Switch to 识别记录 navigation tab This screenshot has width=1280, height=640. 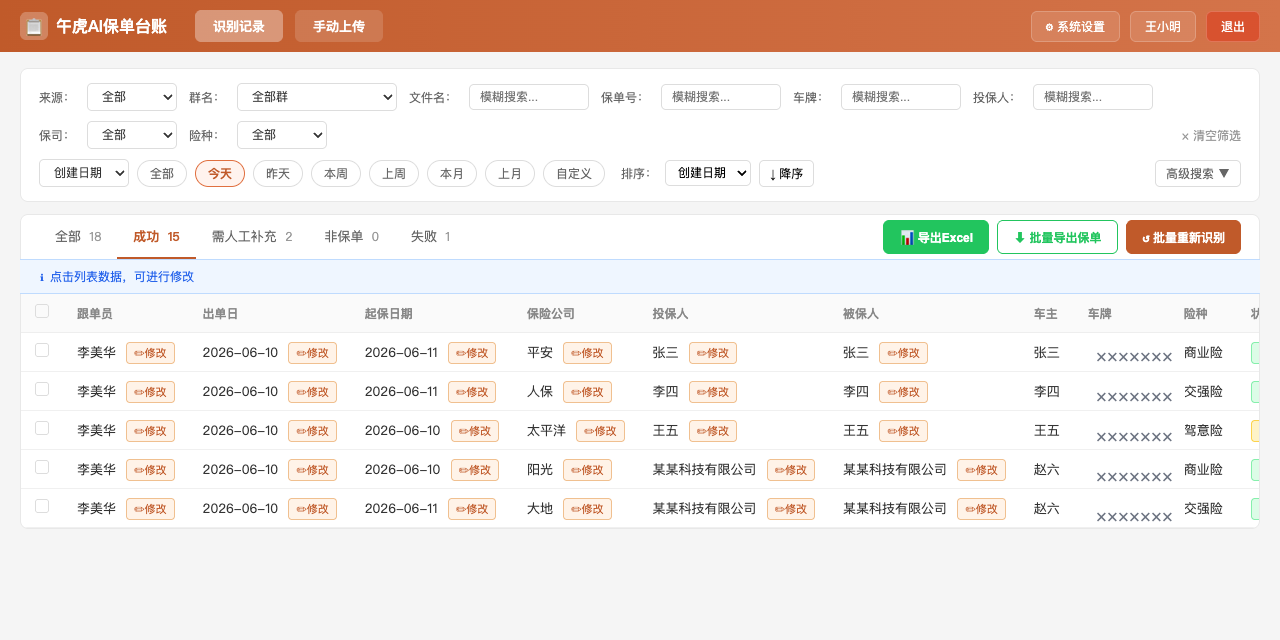[x=239, y=26]
